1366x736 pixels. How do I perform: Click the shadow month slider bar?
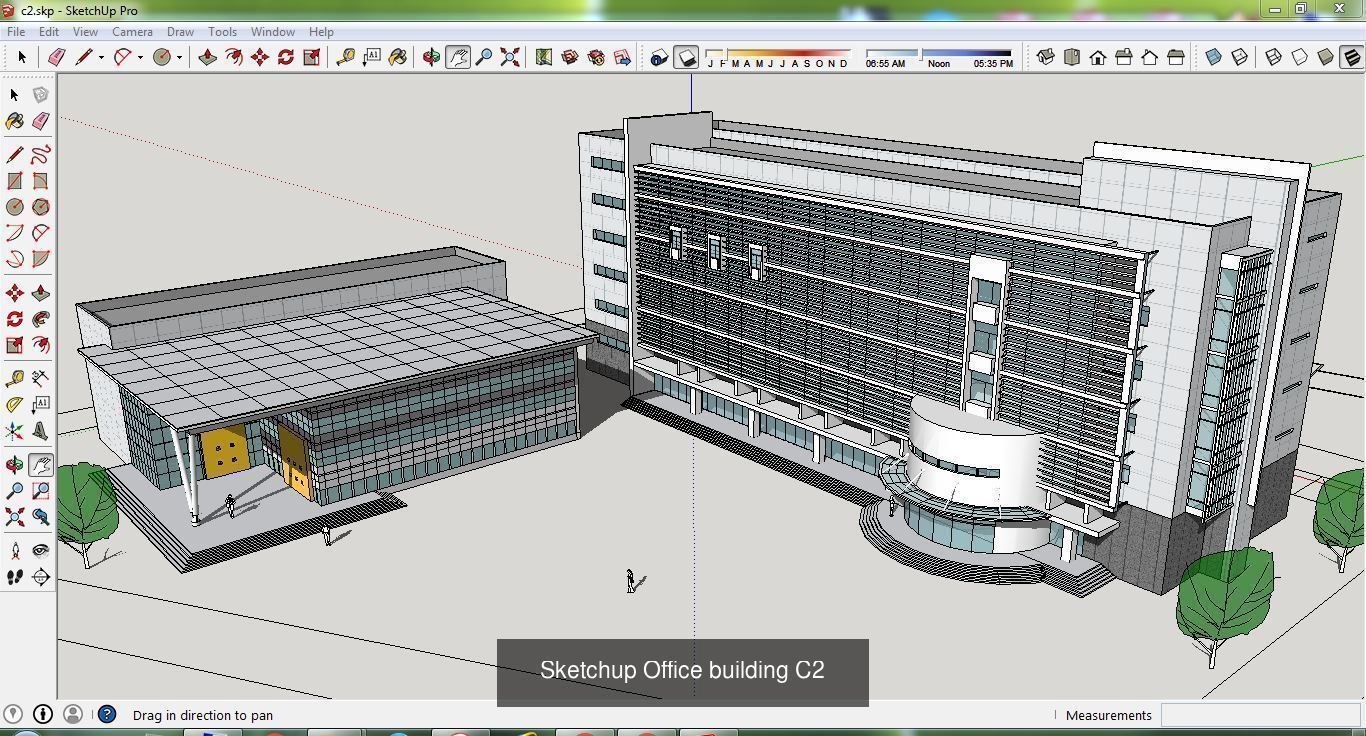coord(778,52)
